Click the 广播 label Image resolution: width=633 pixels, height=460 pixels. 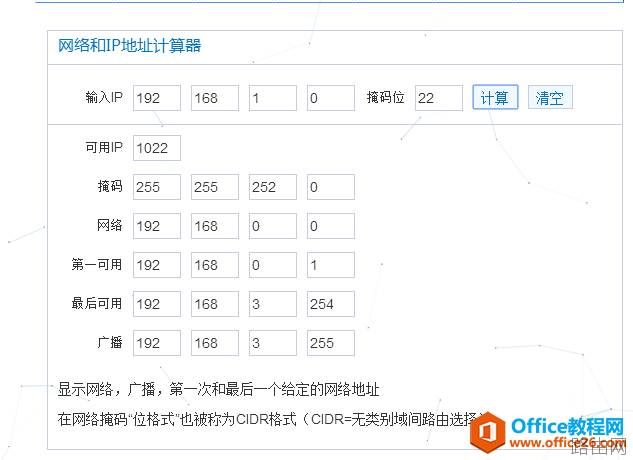110,342
